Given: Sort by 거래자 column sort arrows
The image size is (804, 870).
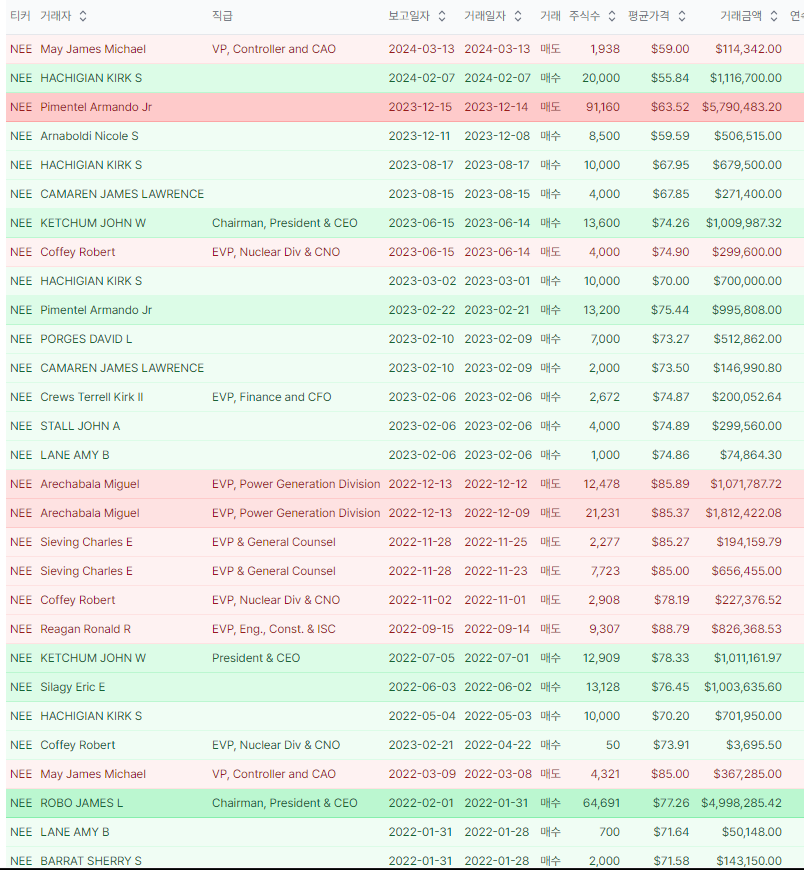Looking at the screenshot, I should point(83,16).
